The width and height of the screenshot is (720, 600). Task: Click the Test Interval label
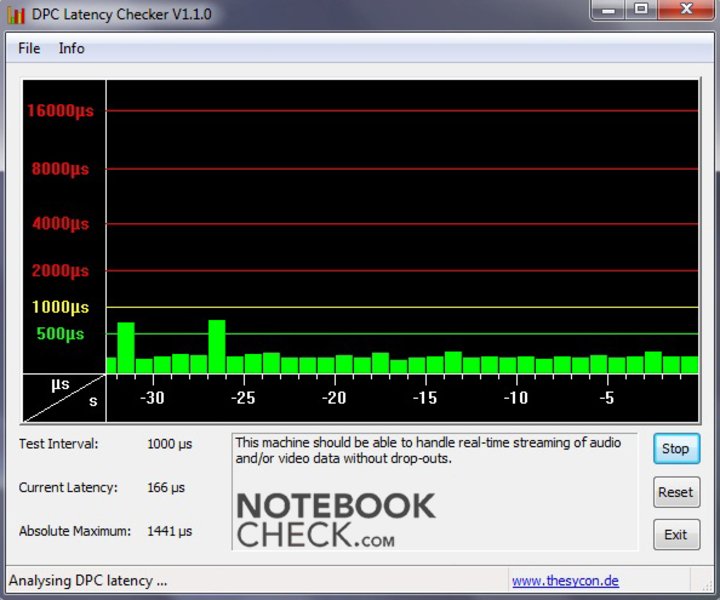click(x=58, y=444)
